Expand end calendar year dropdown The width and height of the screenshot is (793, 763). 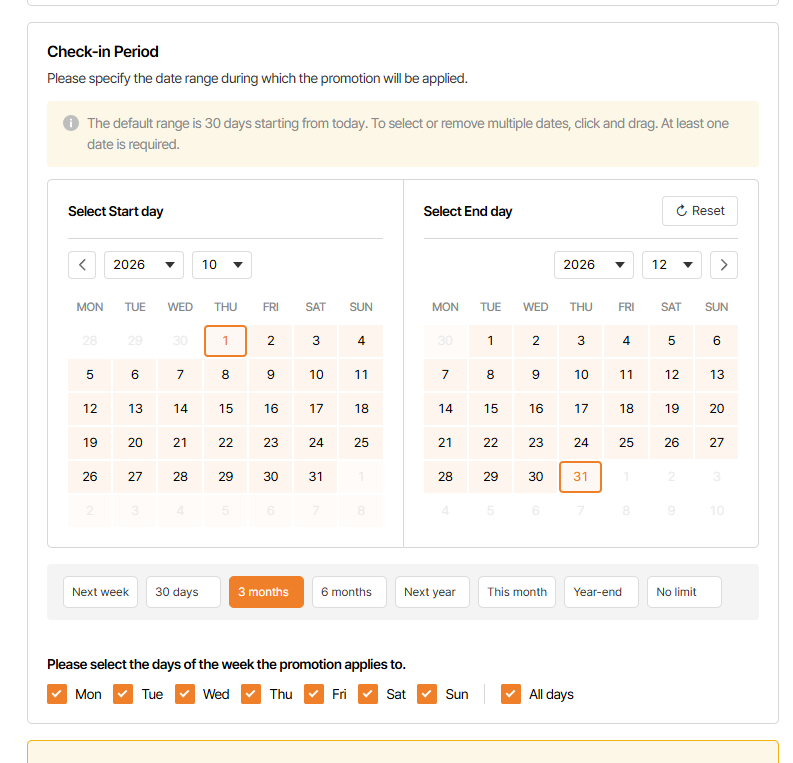coord(594,265)
